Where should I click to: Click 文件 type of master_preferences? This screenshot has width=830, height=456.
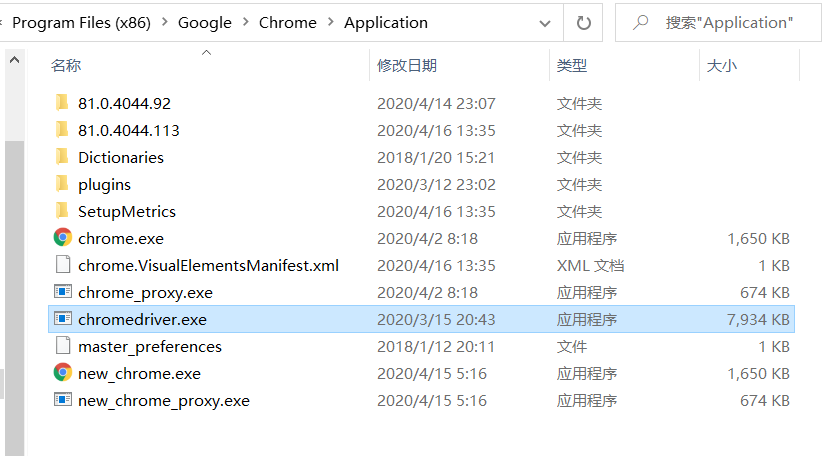click(572, 346)
